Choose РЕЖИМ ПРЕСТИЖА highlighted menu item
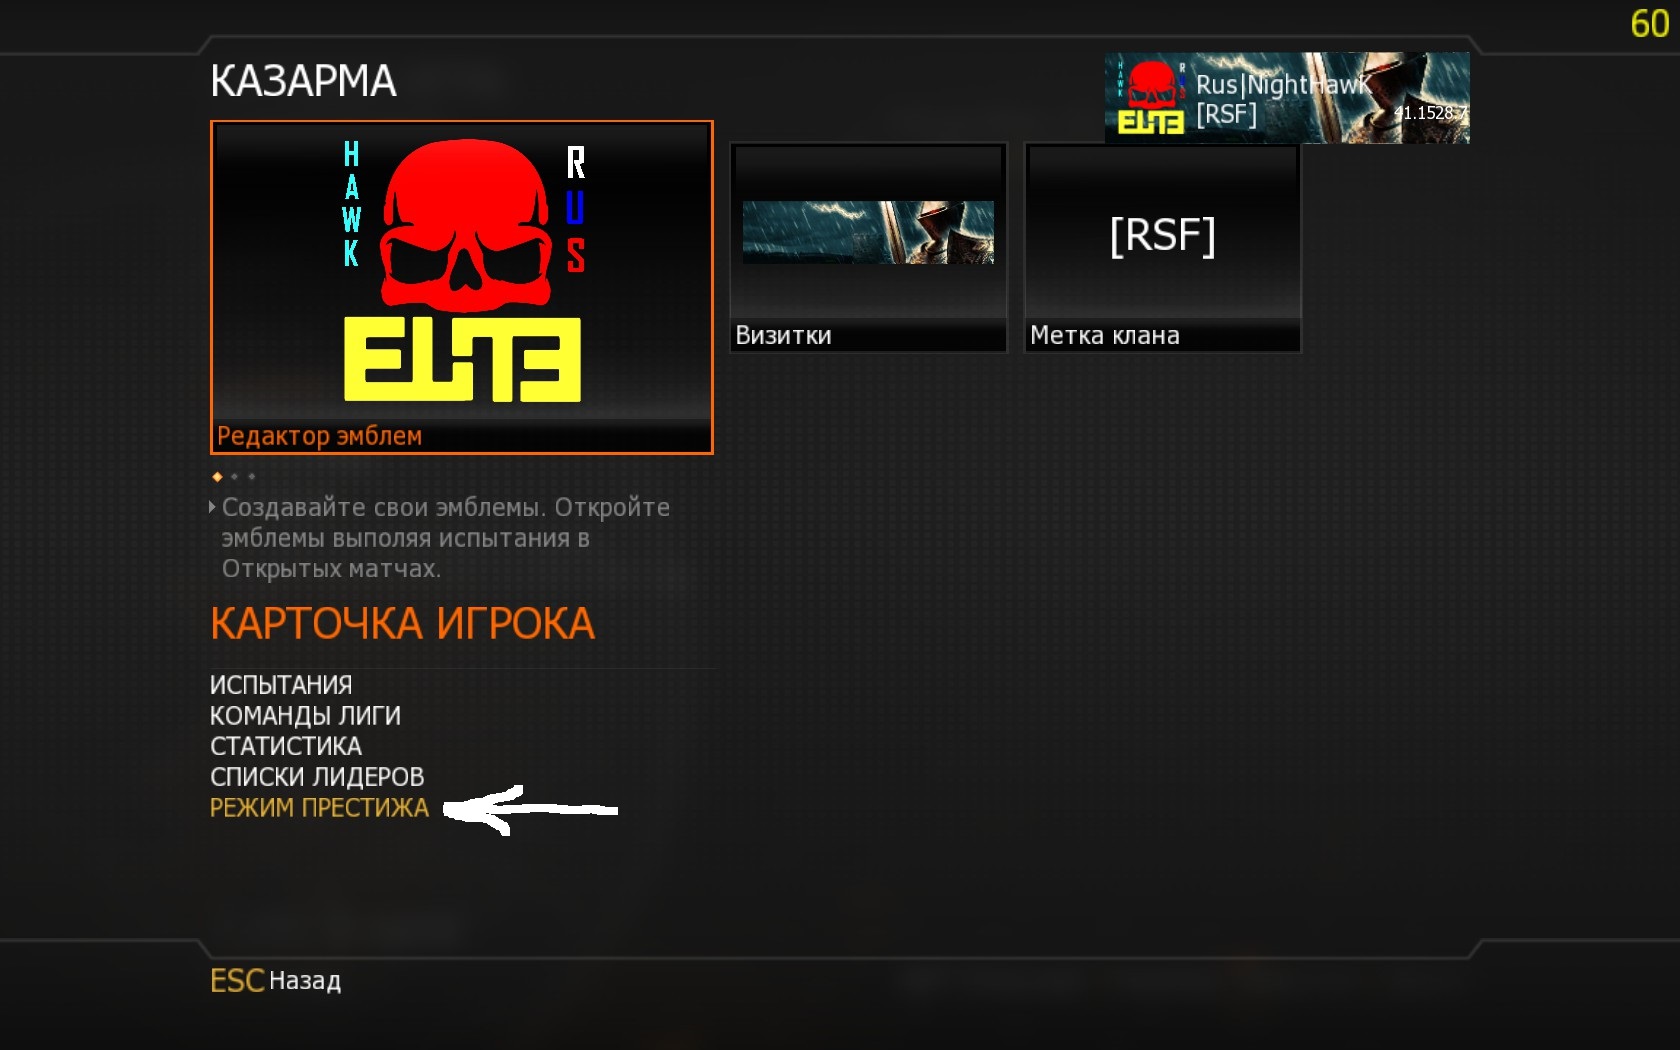This screenshot has width=1680, height=1050. click(319, 808)
